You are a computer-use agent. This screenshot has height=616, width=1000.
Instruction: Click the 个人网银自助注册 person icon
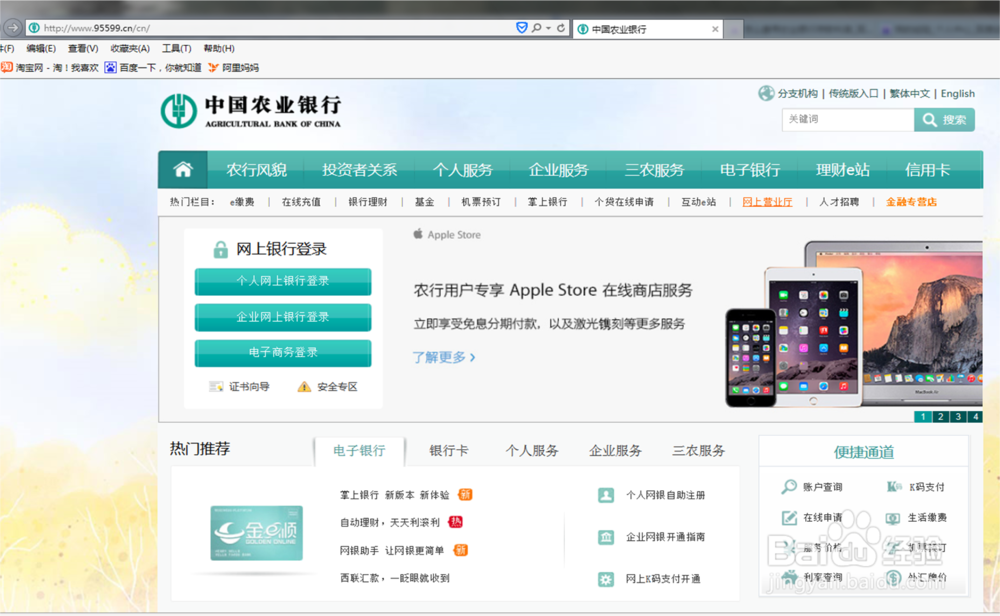tap(606, 495)
